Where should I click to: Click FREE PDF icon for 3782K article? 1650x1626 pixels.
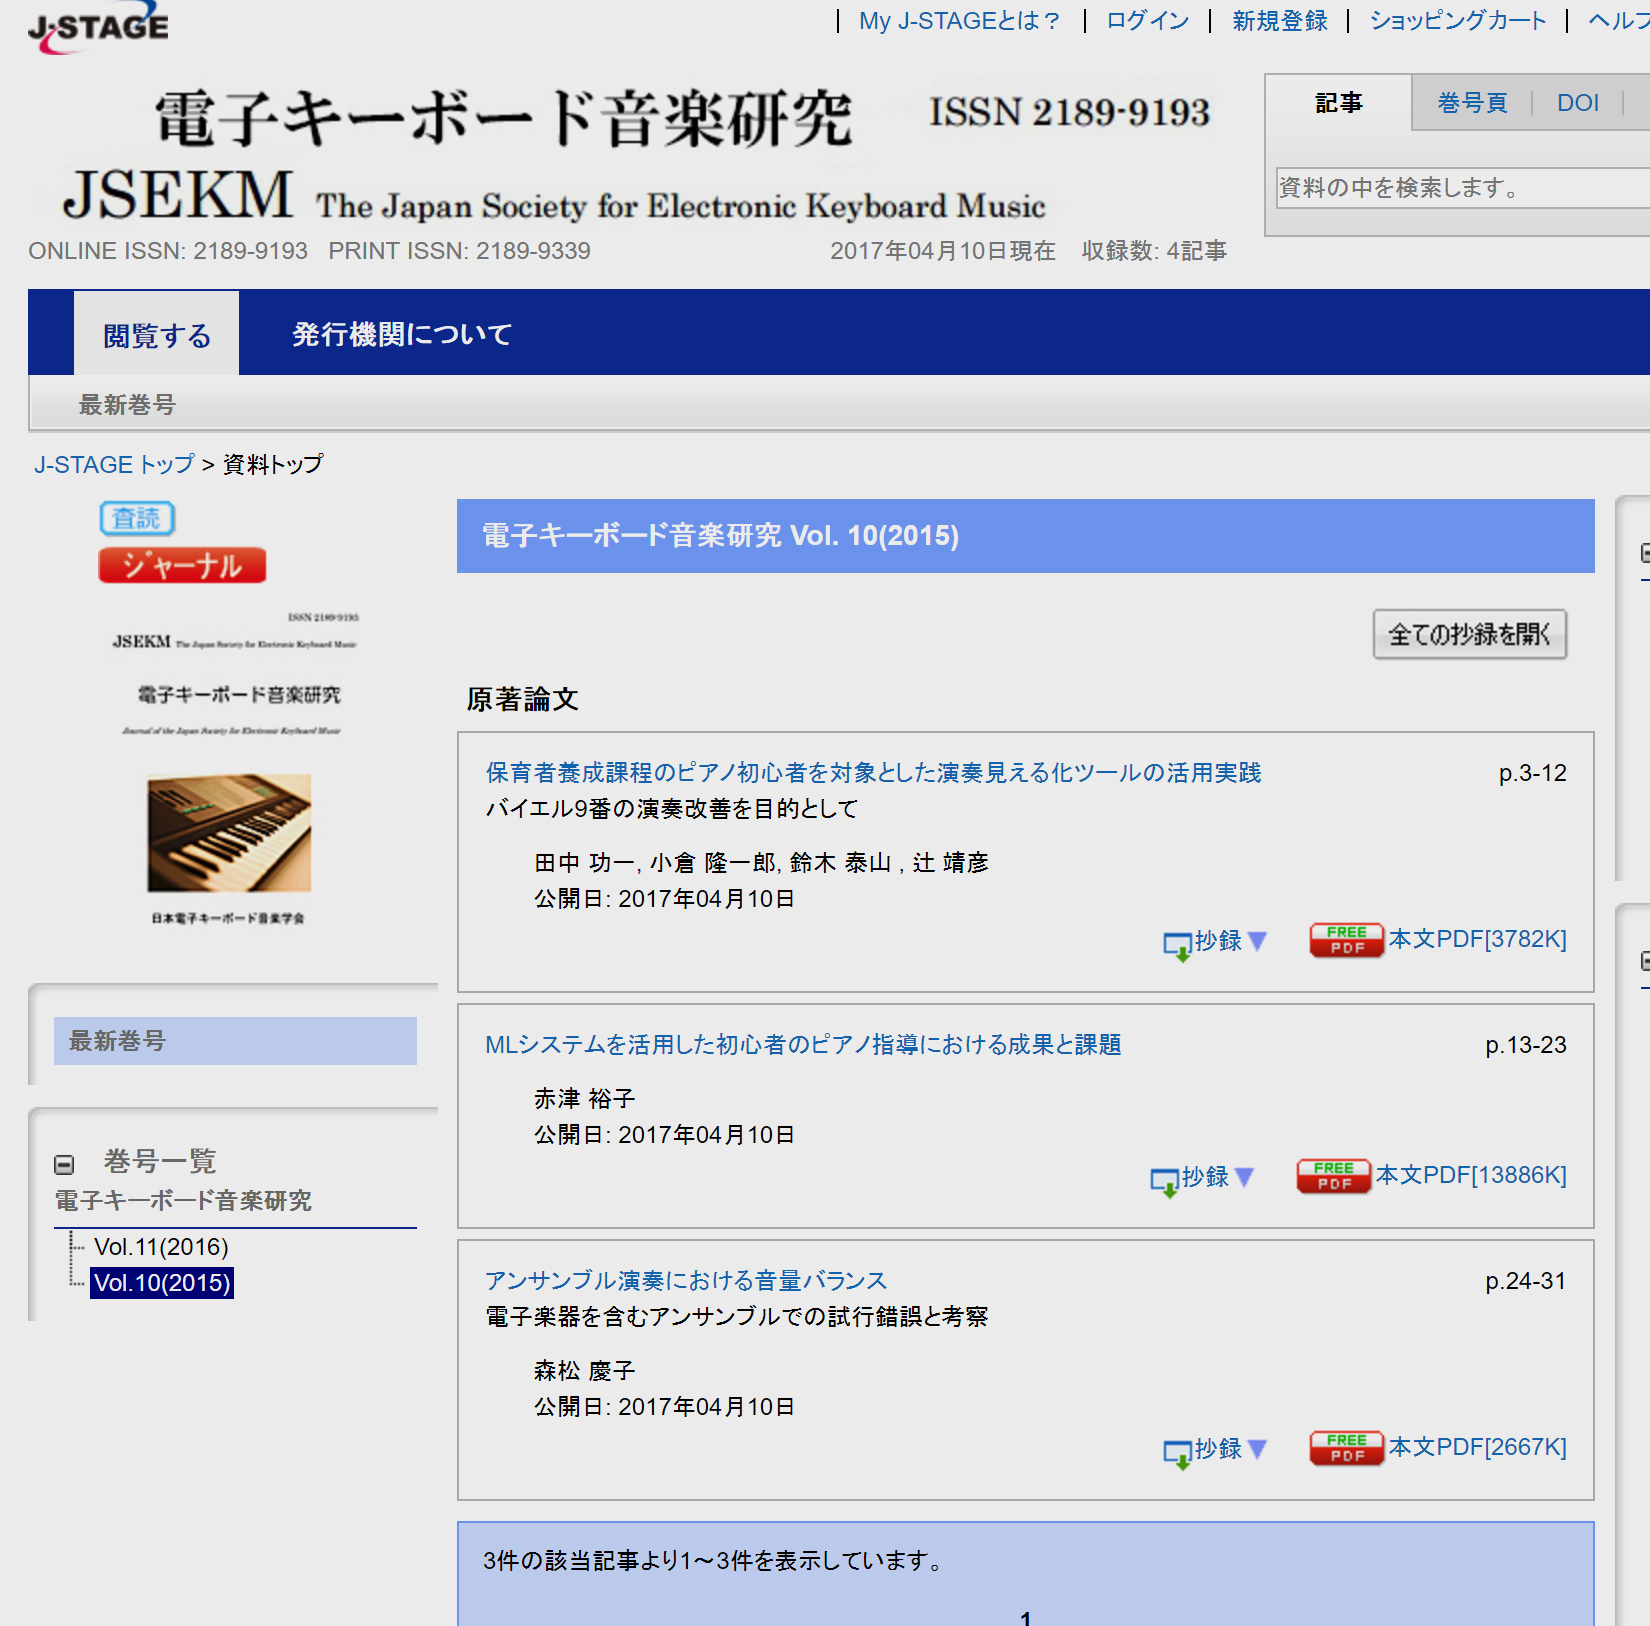click(1347, 940)
